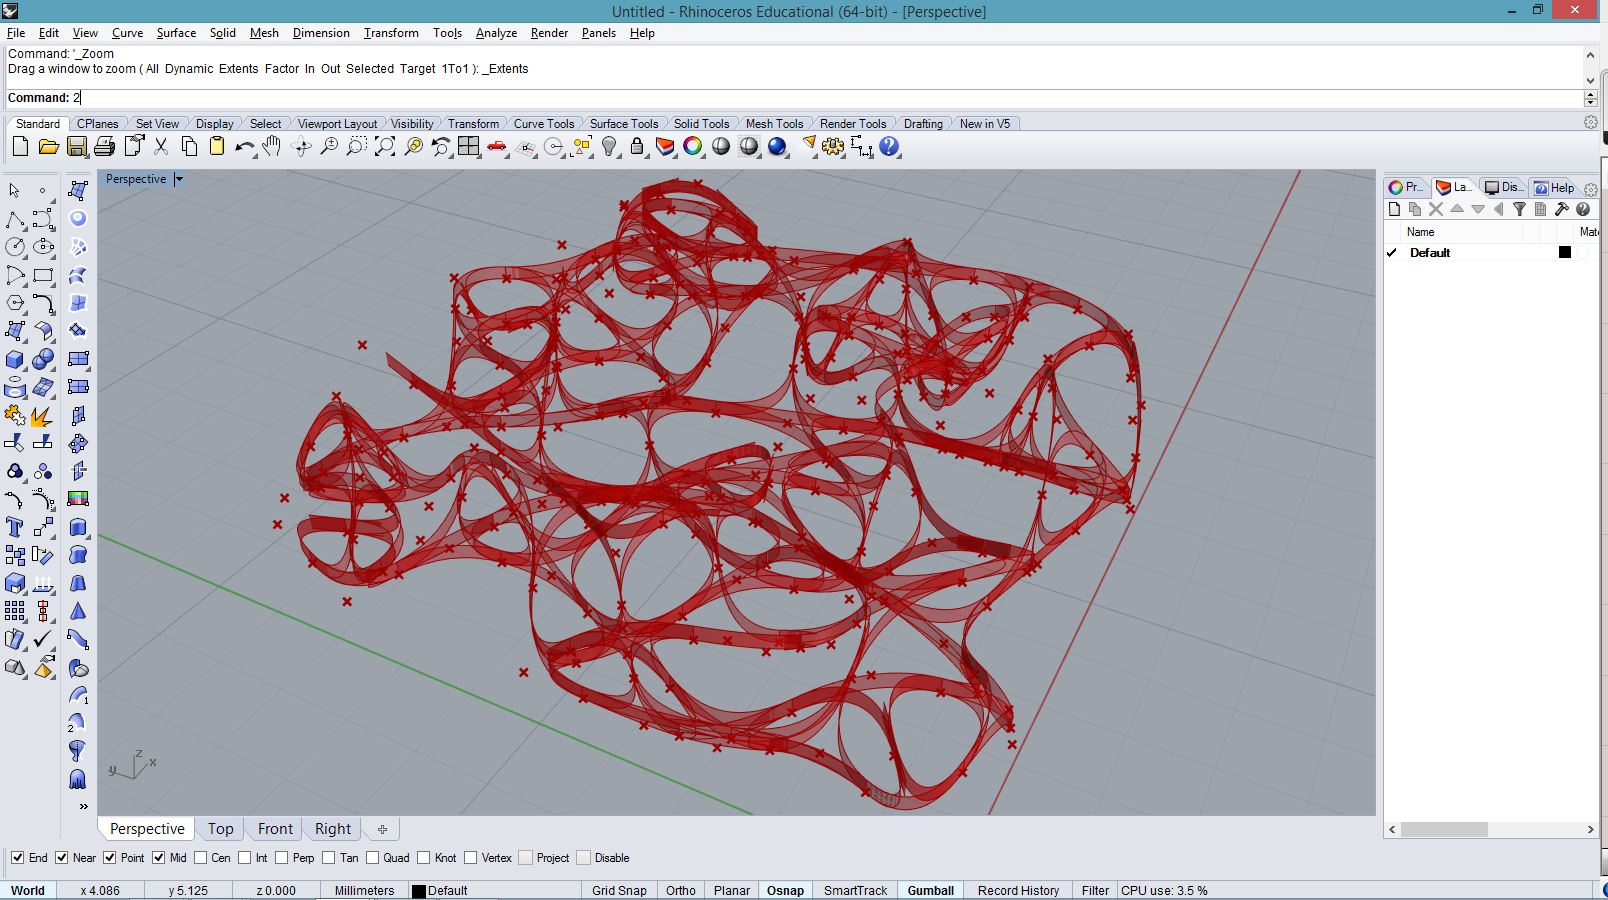Disable the End osnap checkbox
The height and width of the screenshot is (900, 1608).
[17, 858]
